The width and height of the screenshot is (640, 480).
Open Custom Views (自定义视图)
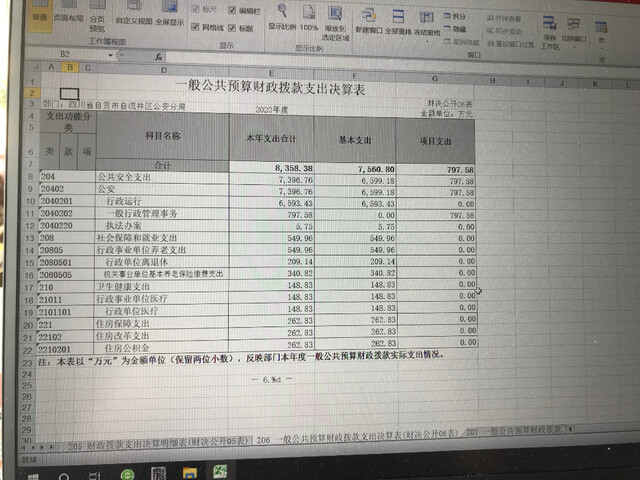tap(133, 19)
